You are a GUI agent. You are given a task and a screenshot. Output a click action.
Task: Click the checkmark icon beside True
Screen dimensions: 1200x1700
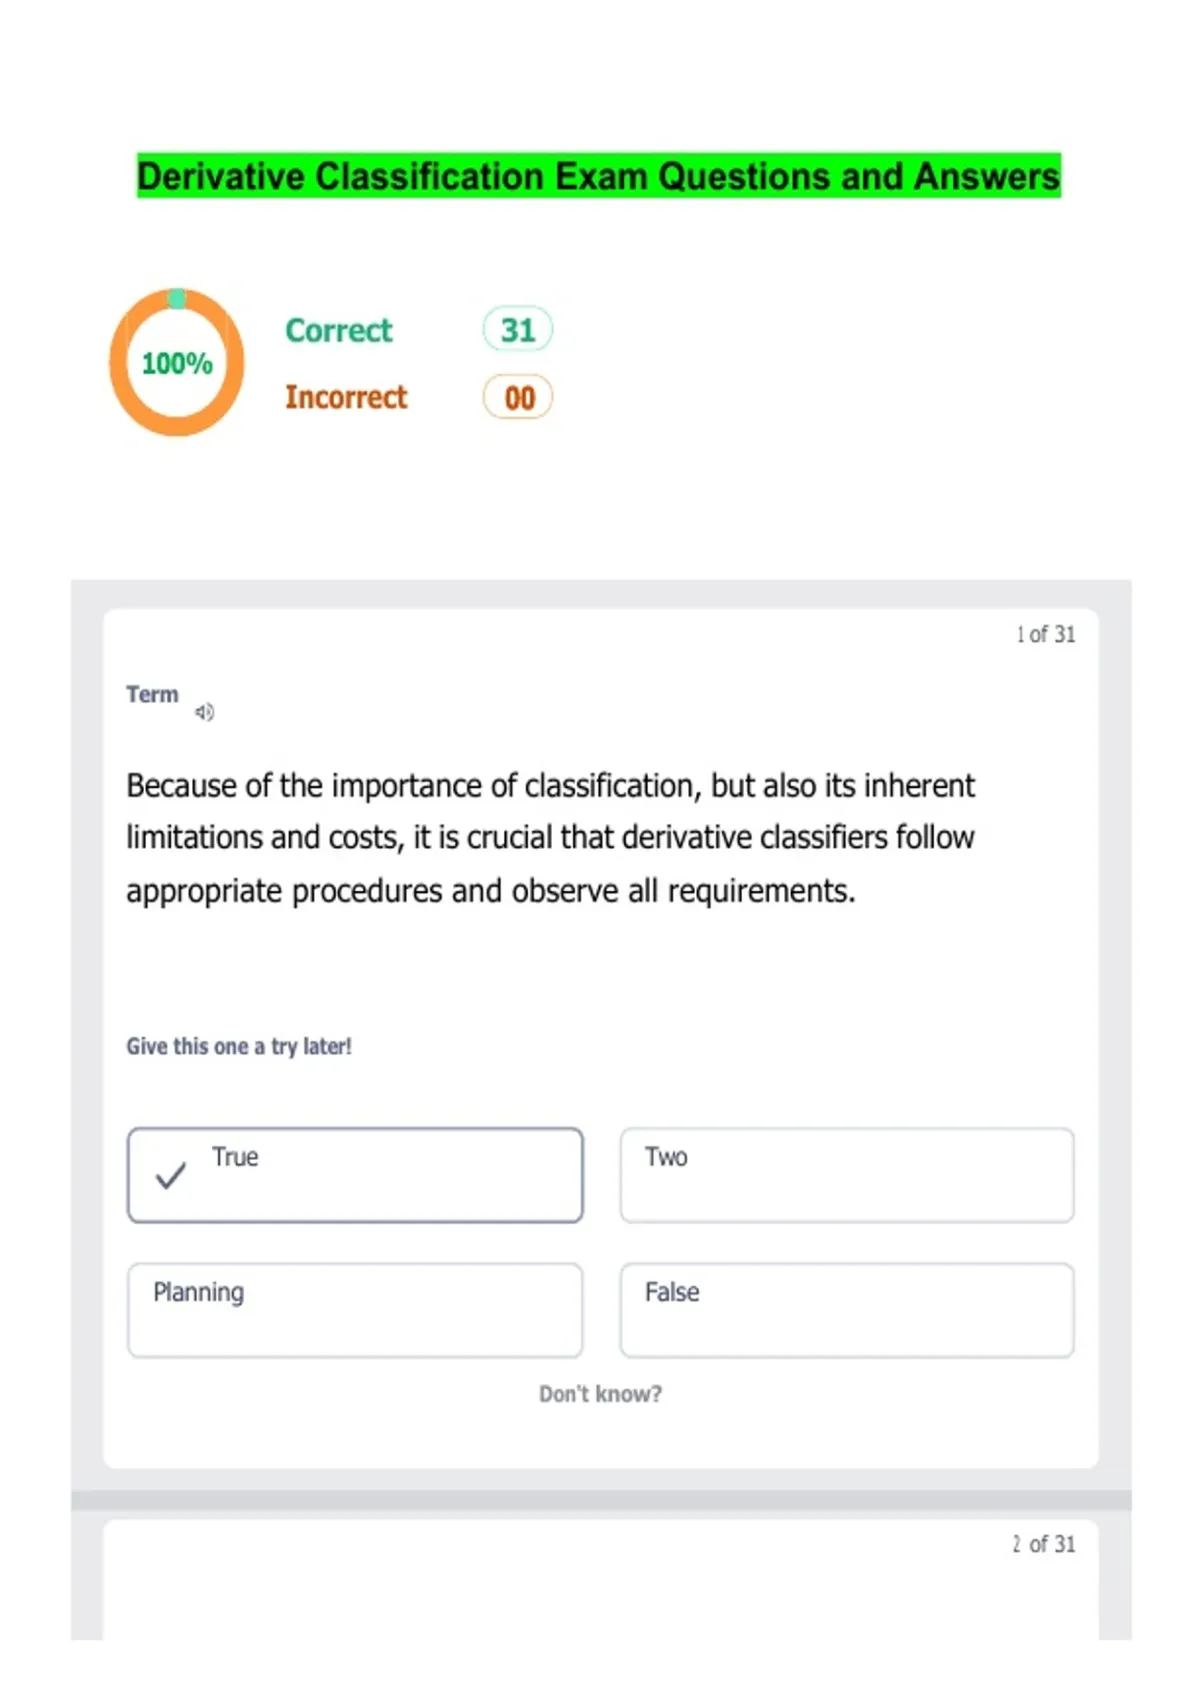(171, 1176)
